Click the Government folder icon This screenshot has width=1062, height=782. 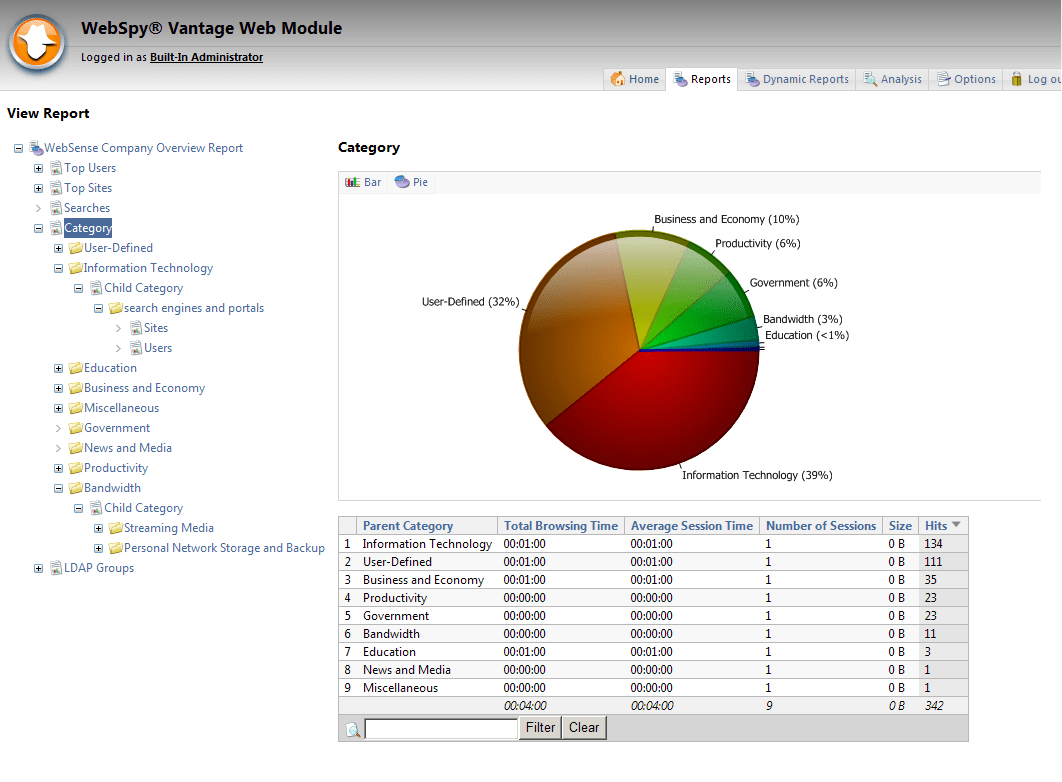tap(76, 428)
